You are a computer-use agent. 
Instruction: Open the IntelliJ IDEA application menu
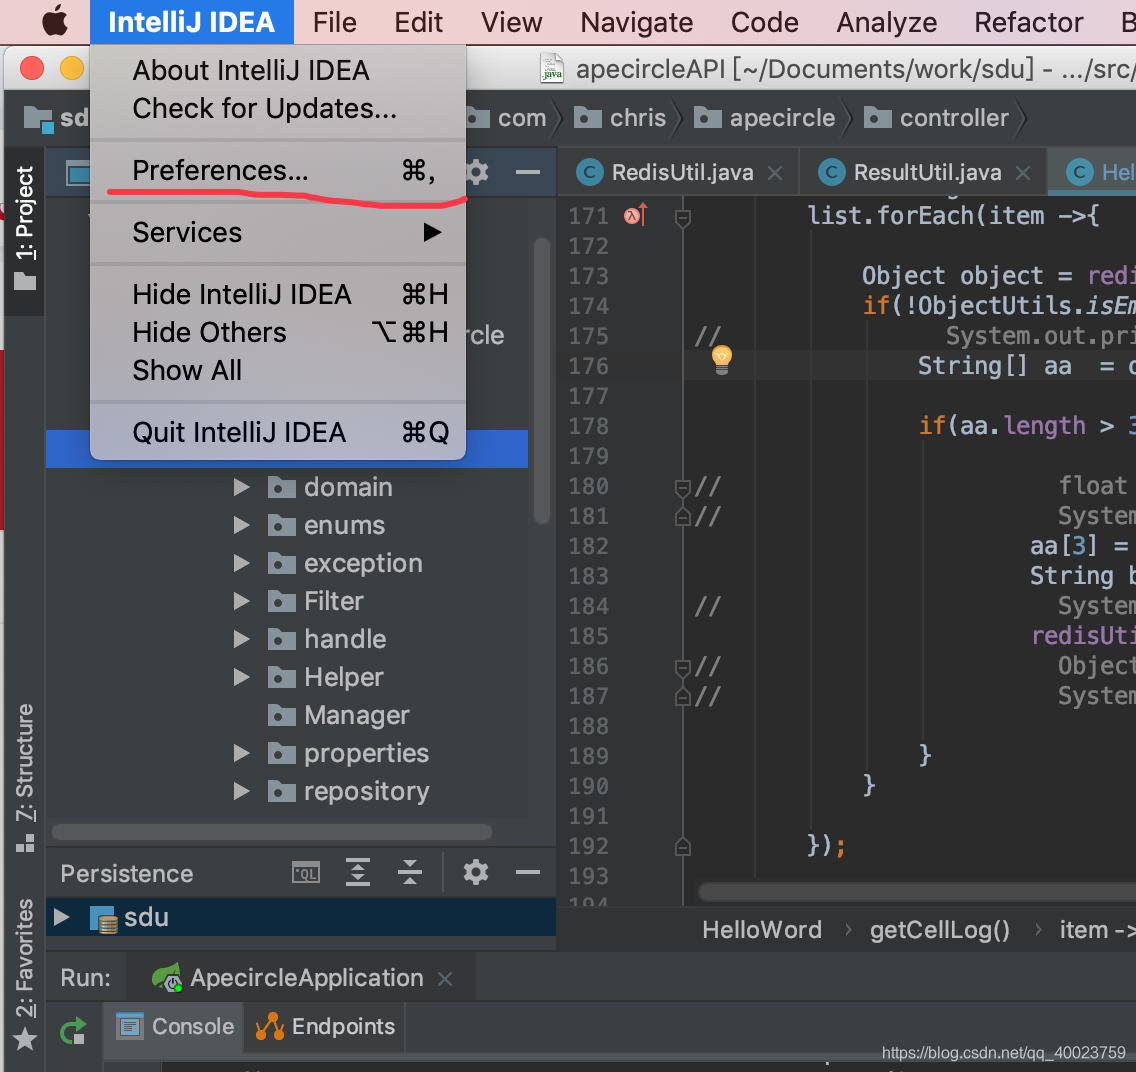click(191, 22)
